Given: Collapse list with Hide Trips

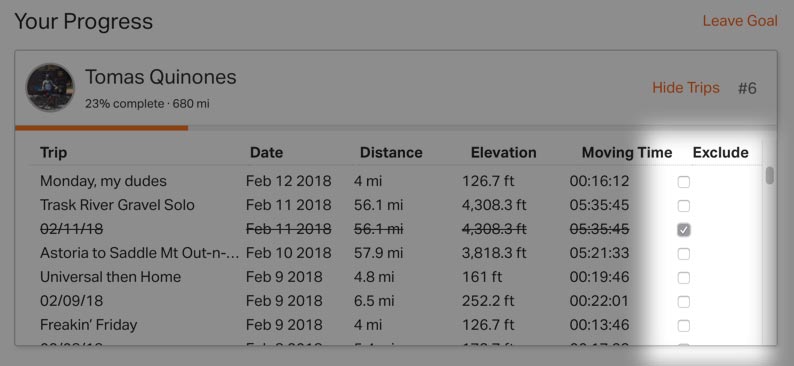Looking at the screenshot, I should click(686, 88).
